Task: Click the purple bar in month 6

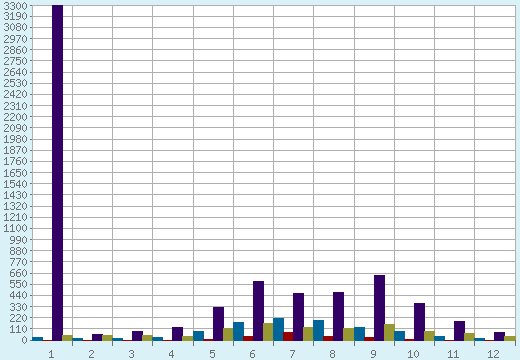Action: tap(258, 311)
